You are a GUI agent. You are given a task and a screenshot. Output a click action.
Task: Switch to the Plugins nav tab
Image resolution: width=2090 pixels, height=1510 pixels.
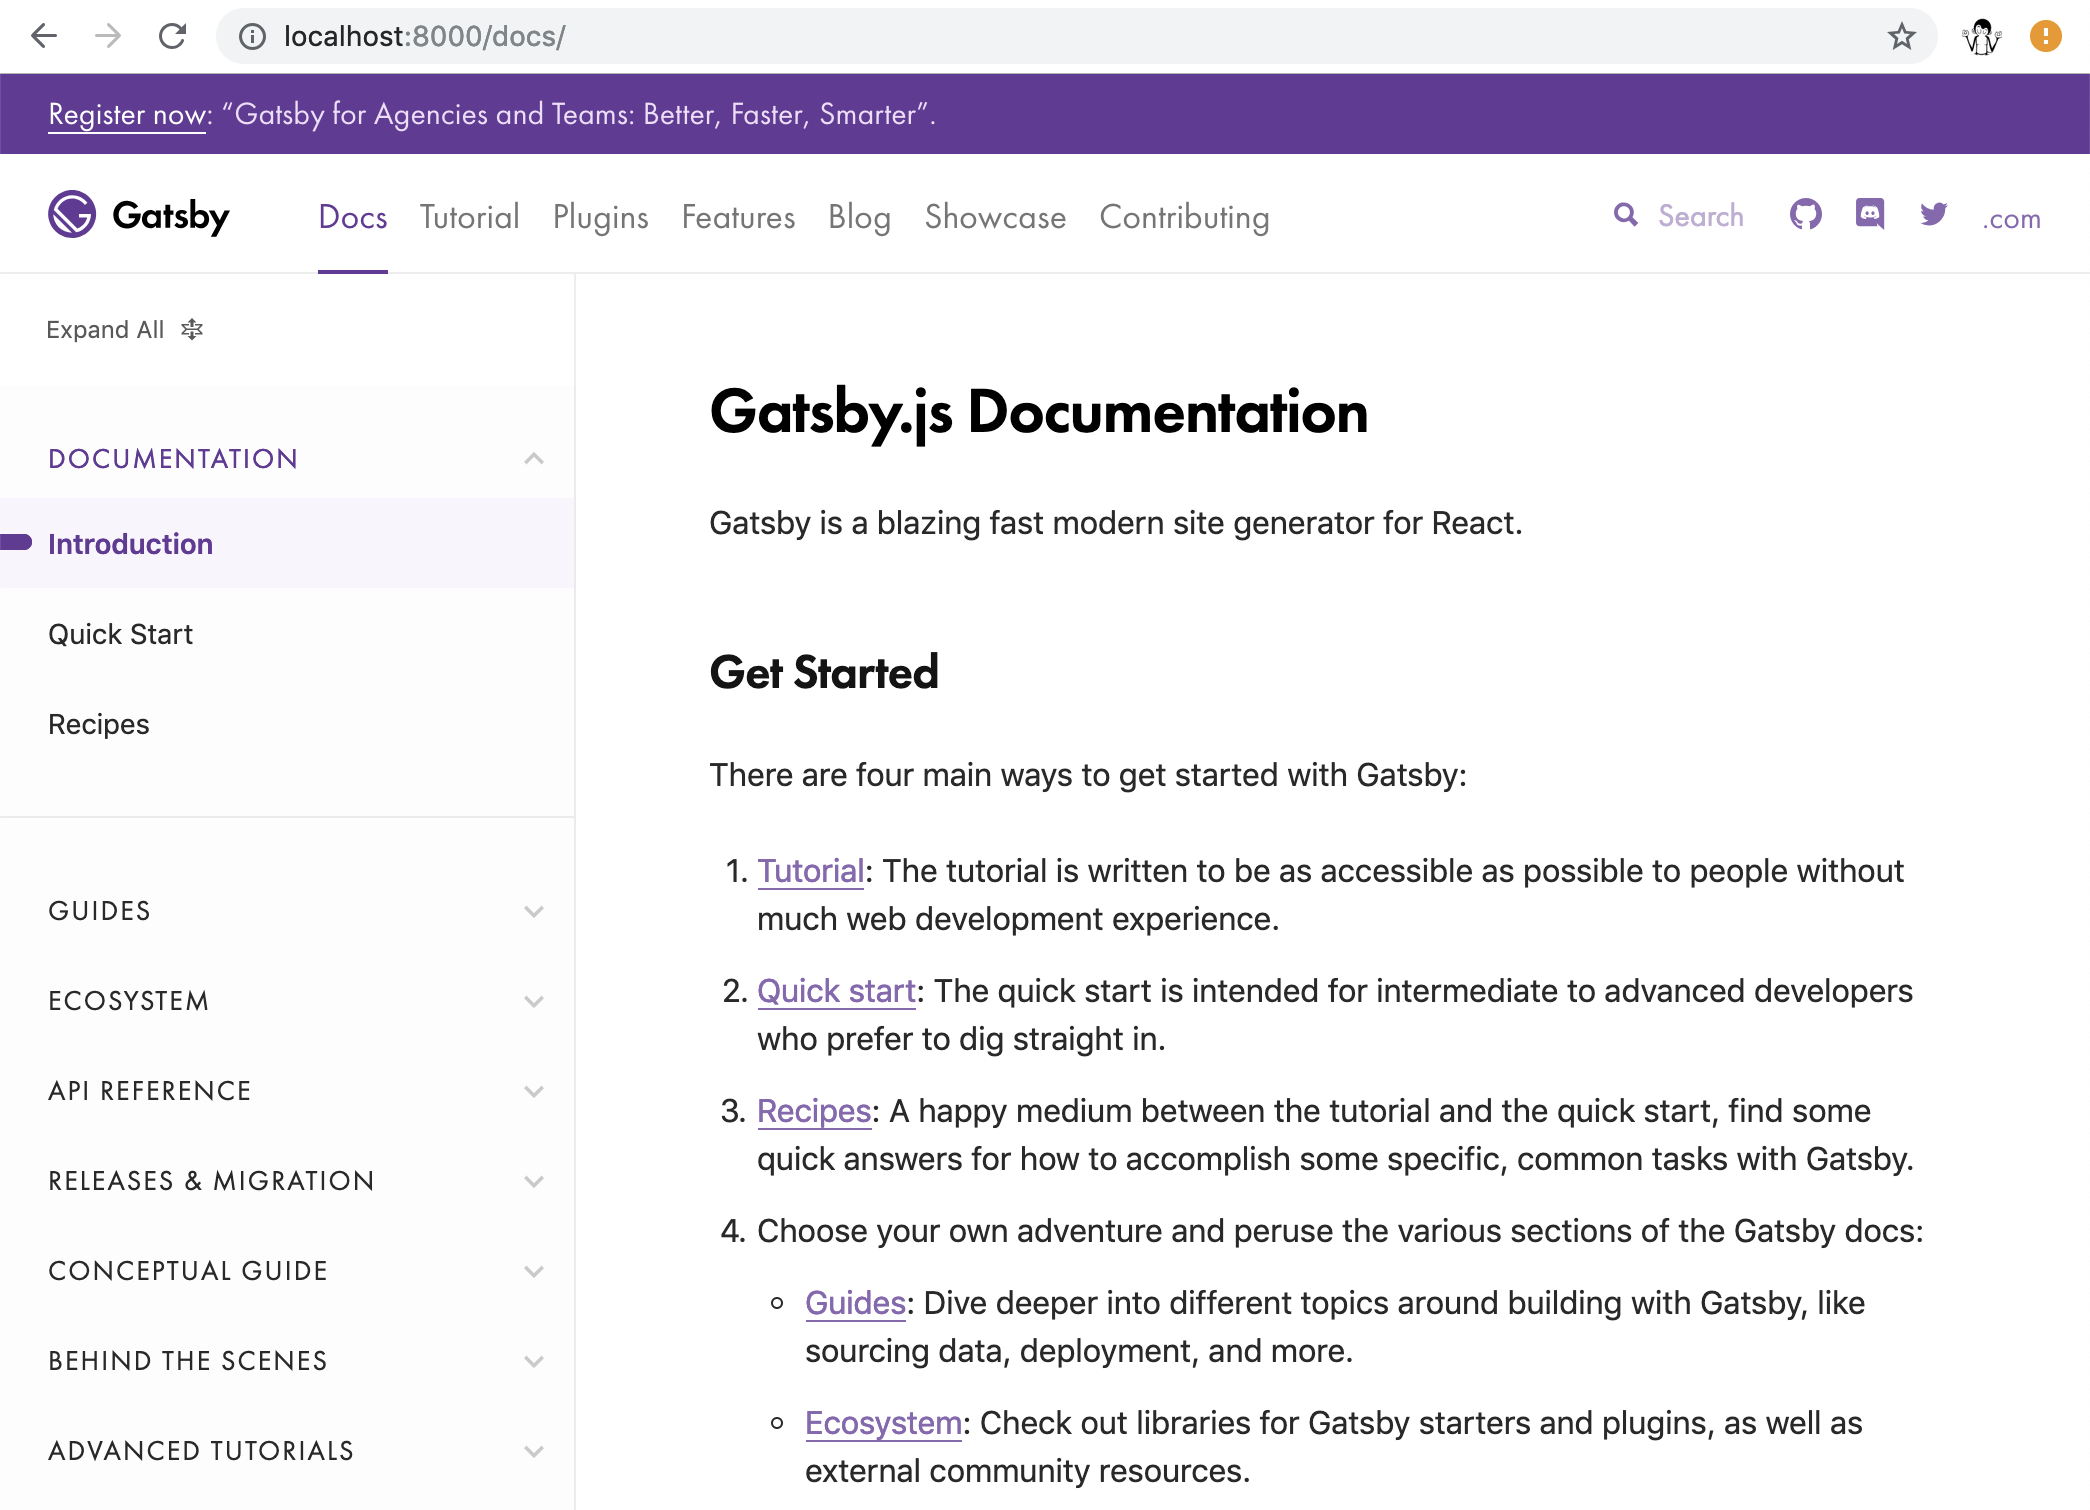coord(600,217)
